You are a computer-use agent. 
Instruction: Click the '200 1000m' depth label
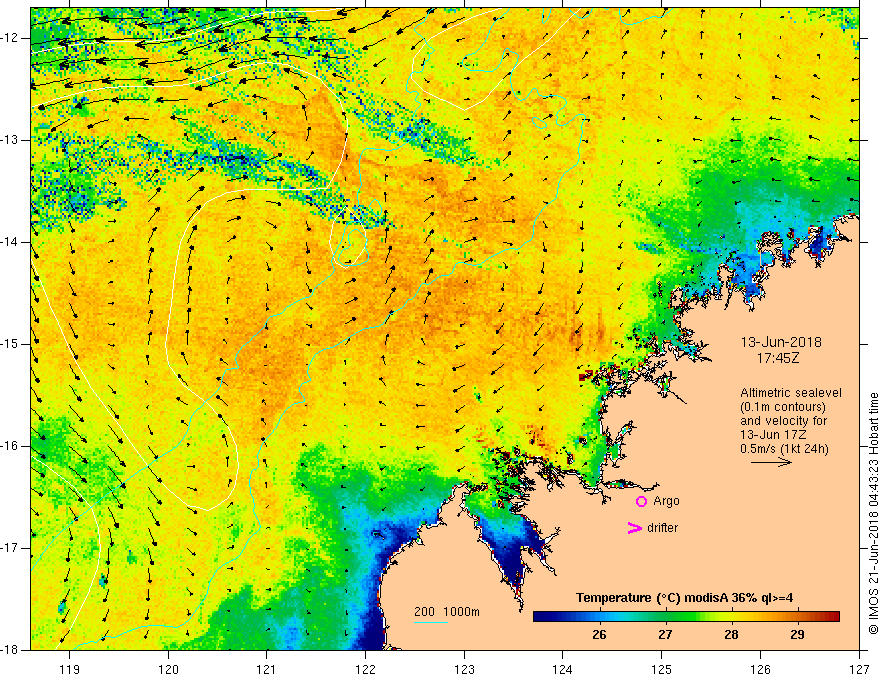[447, 612]
